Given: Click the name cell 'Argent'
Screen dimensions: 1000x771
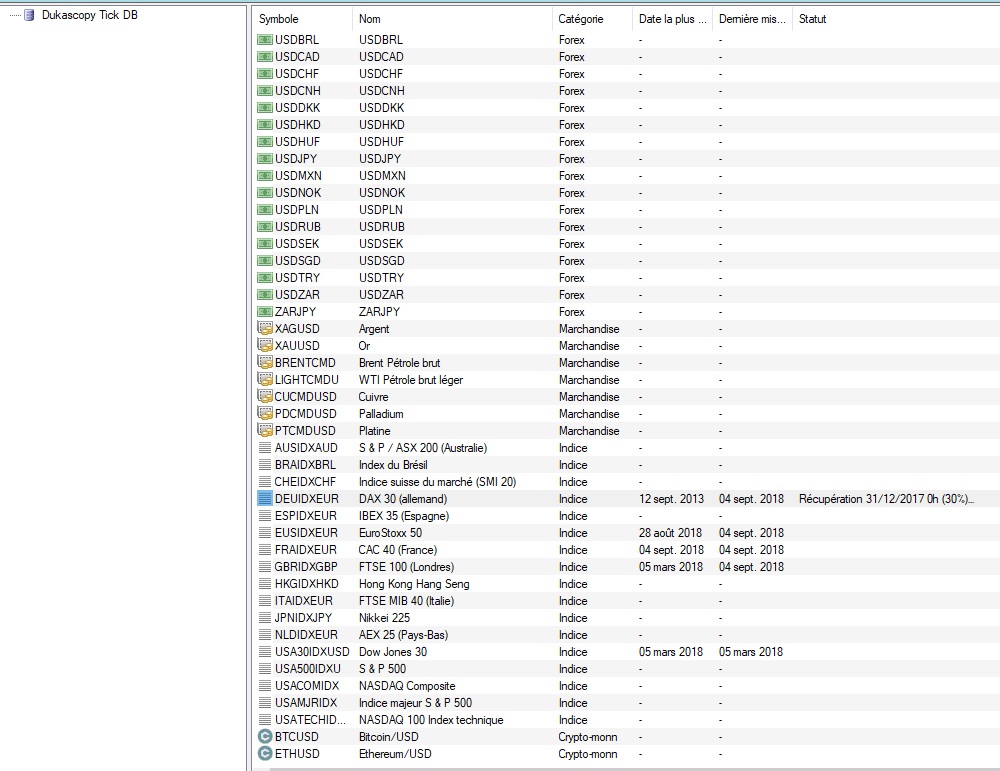Looking at the screenshot, I should pyautogui.click(x=374, y=329).
